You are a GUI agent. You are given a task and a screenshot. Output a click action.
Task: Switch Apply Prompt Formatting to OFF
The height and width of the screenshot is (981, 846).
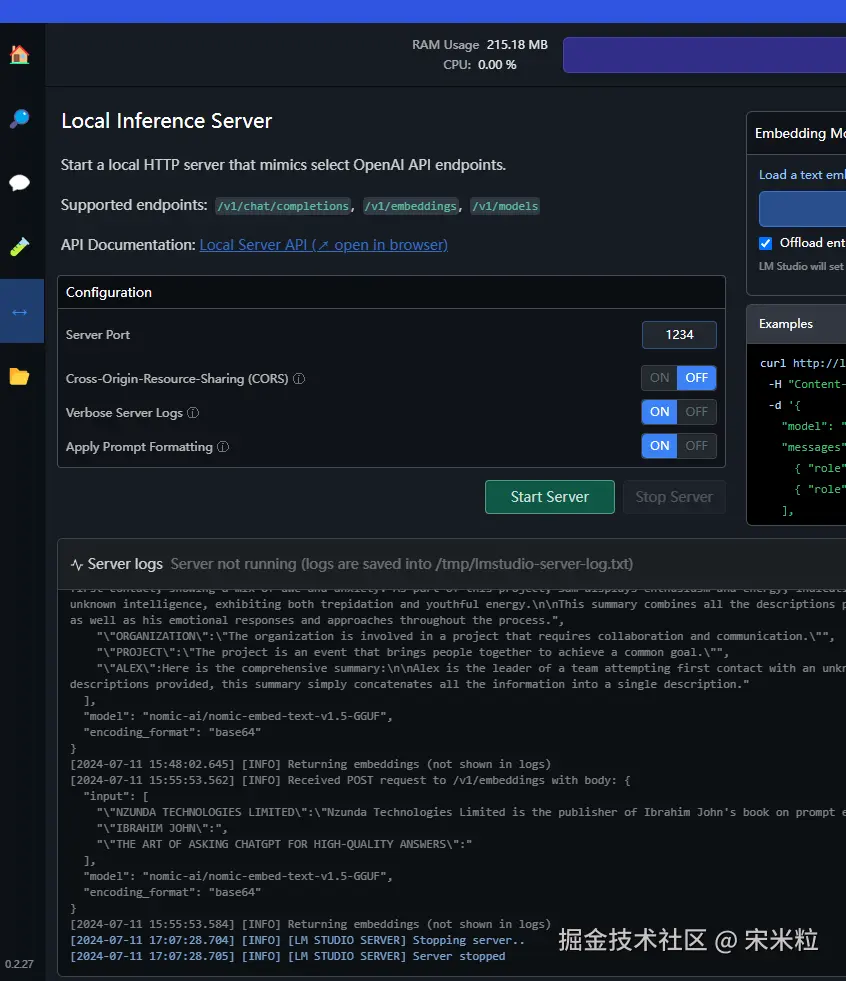tap(697, 446)
